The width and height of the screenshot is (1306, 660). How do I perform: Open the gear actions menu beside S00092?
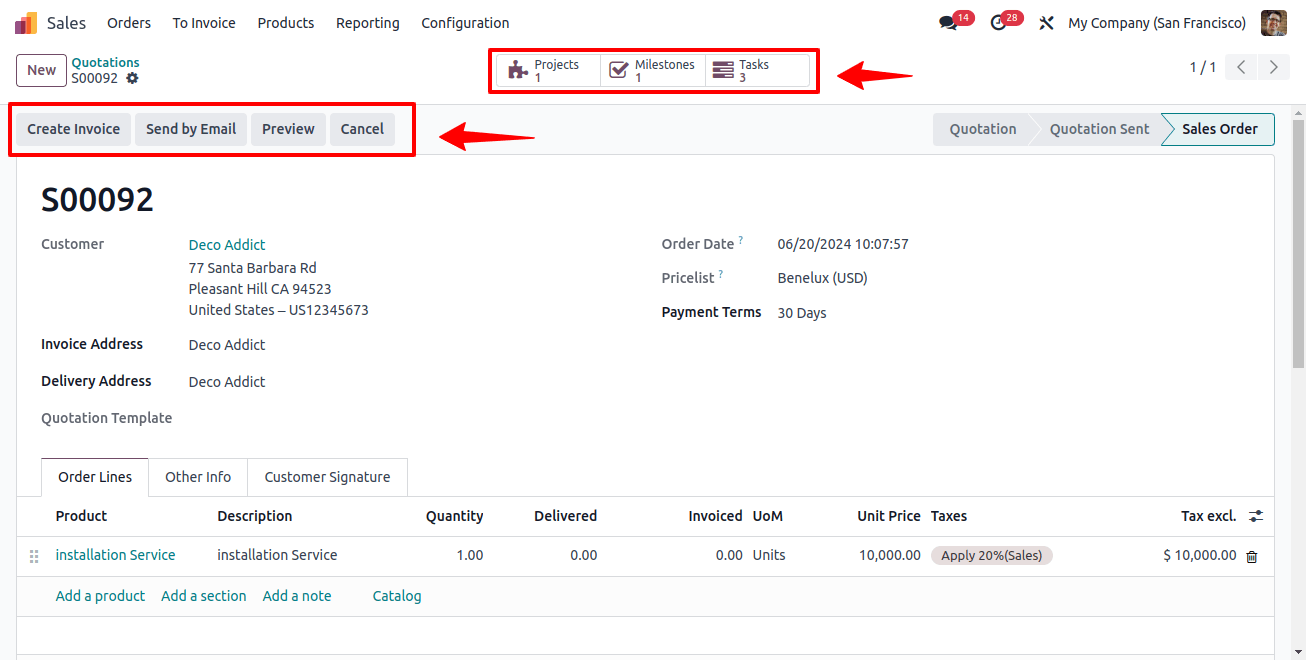point(132,78)
